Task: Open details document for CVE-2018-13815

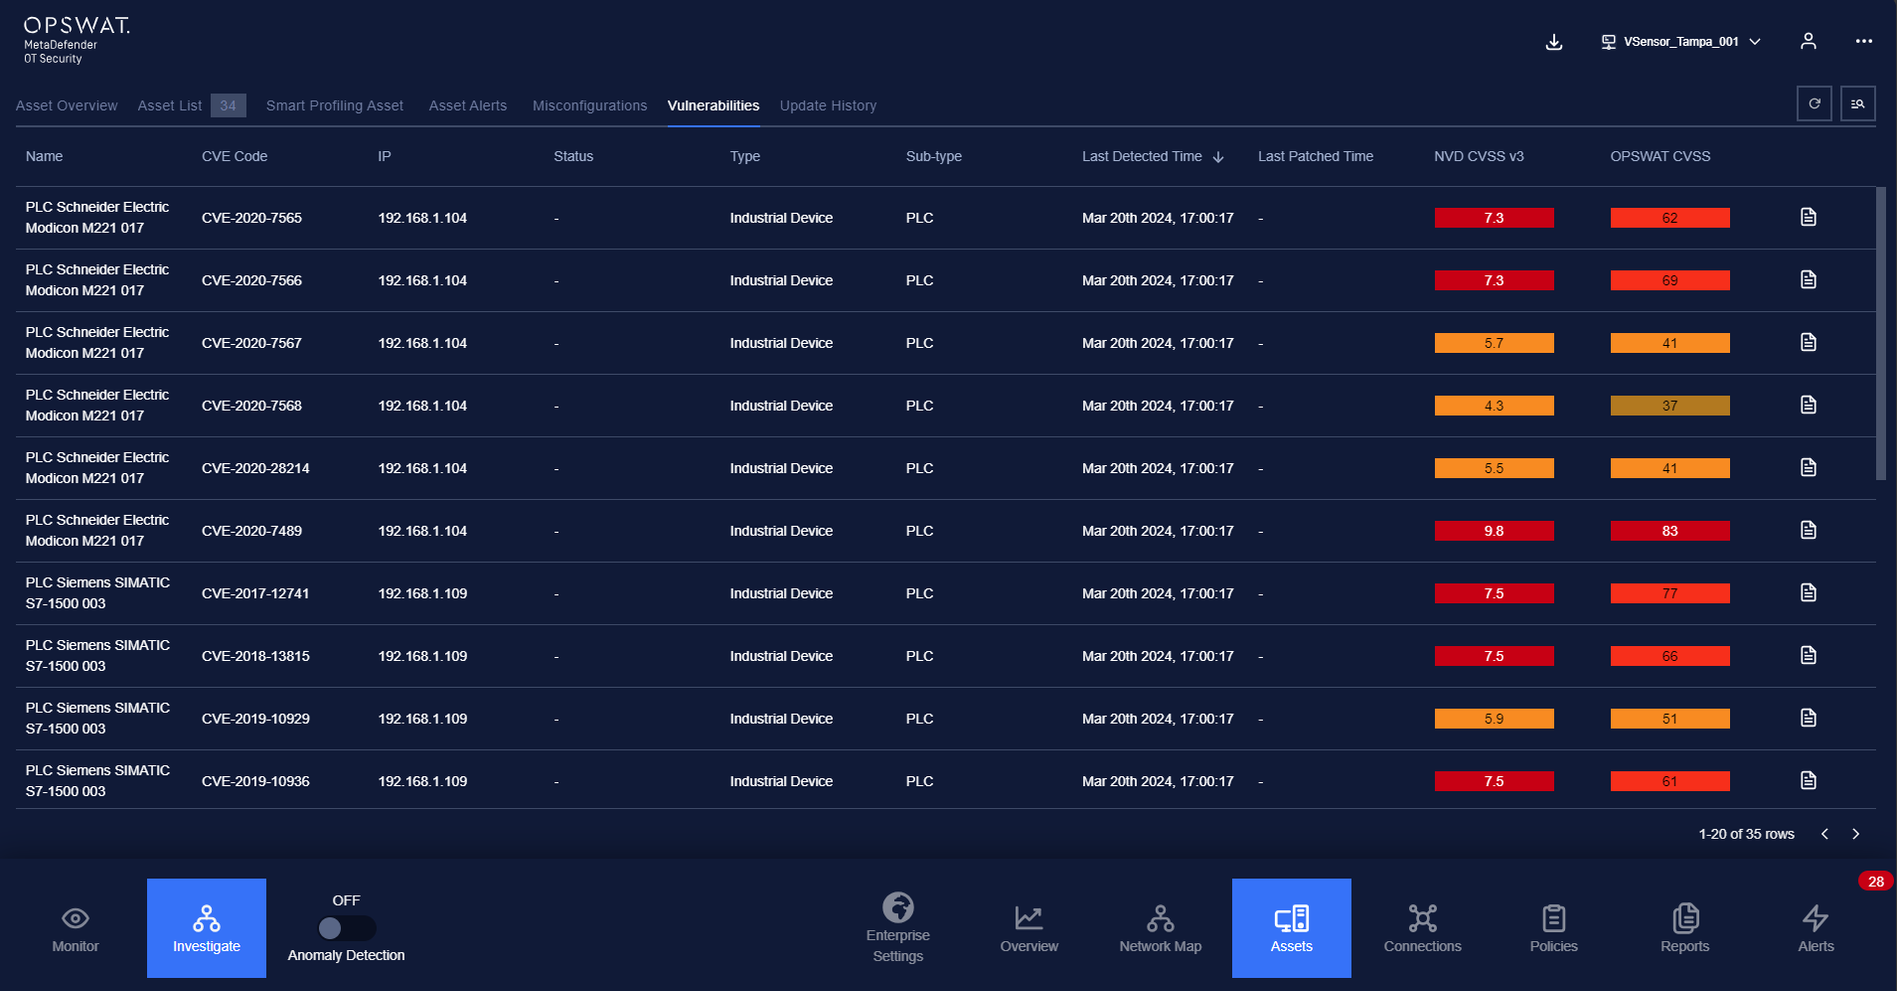Action: point(1808,655)
